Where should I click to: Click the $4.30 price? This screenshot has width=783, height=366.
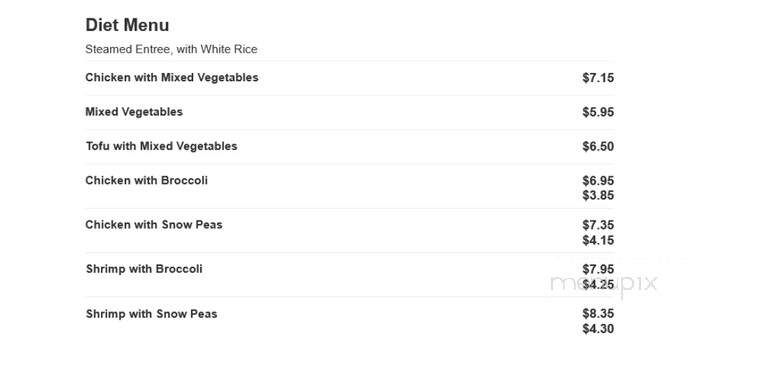coord(598,329)
